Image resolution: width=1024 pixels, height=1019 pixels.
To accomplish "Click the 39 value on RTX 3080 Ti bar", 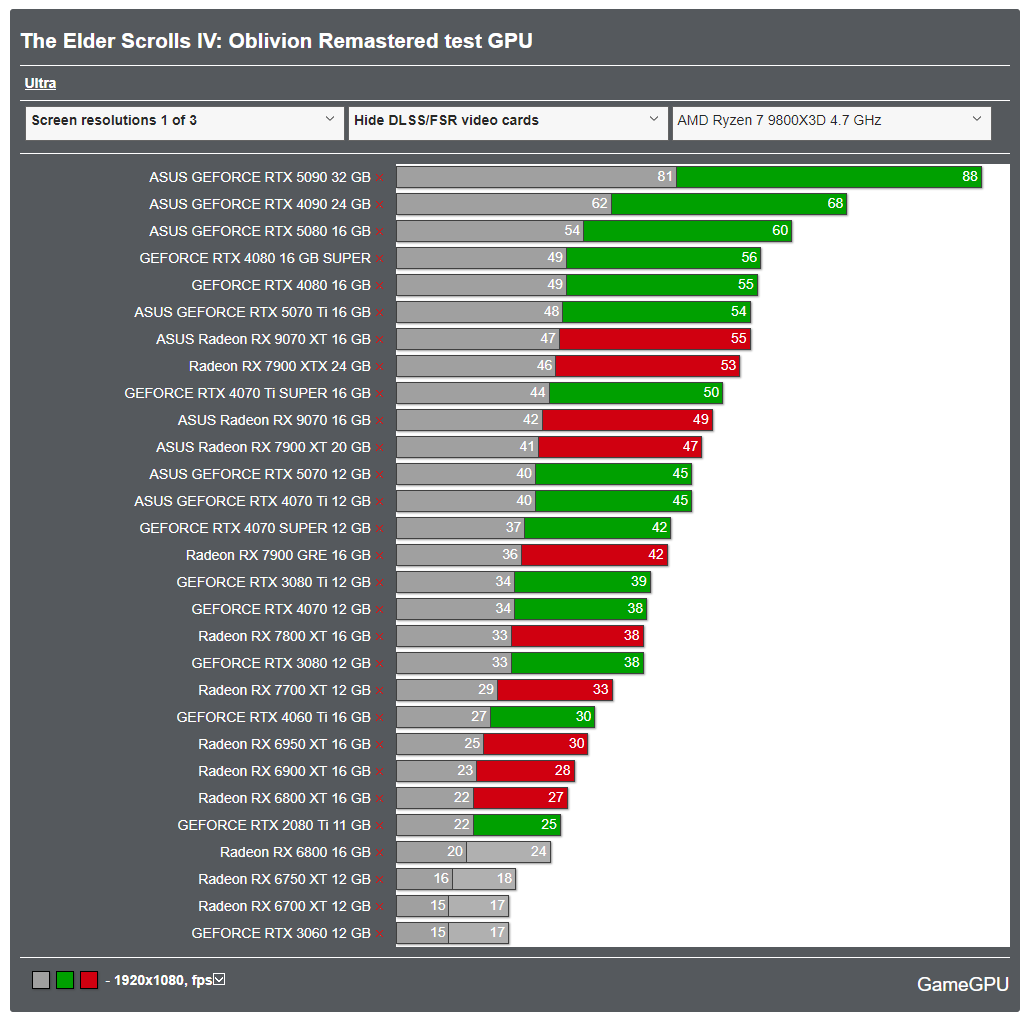I will (x=639, y=581).
